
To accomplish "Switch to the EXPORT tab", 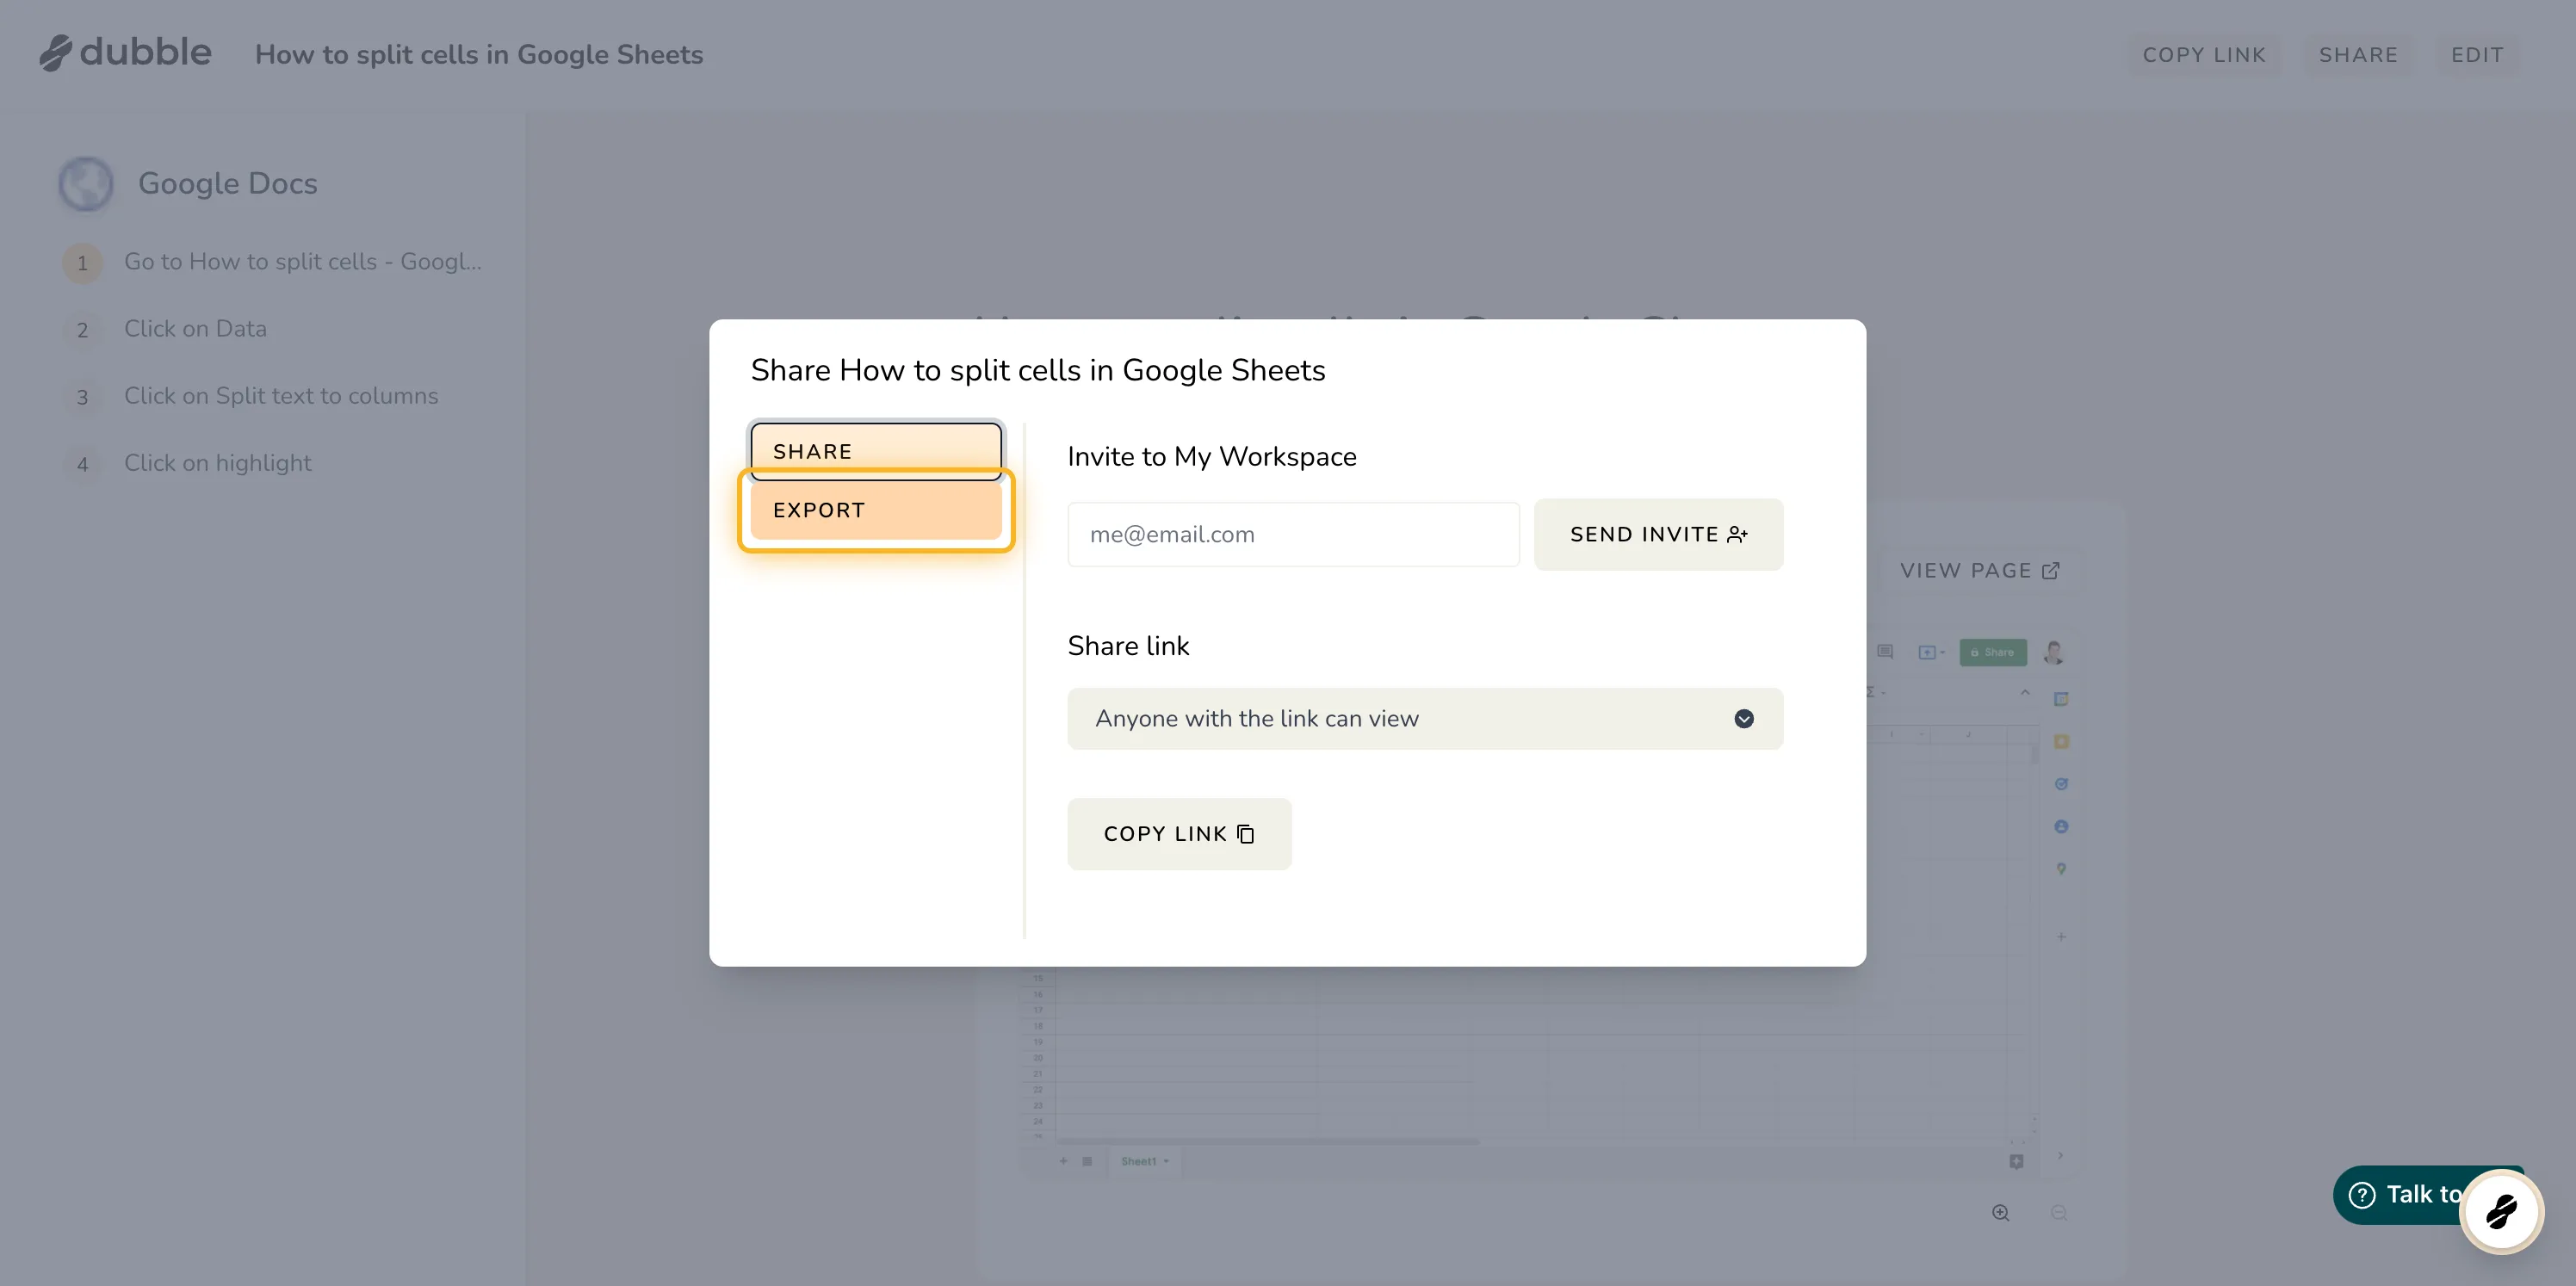I will click(876, 509).
